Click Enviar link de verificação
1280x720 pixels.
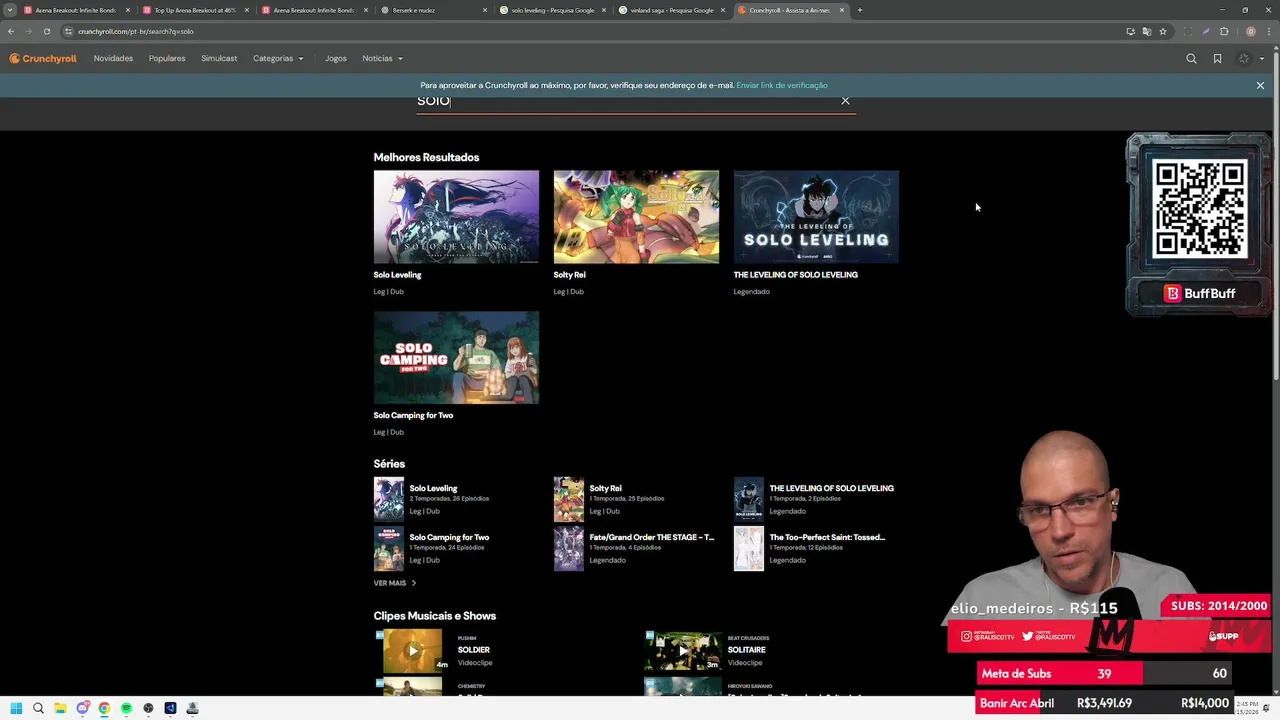pos(782,86)
